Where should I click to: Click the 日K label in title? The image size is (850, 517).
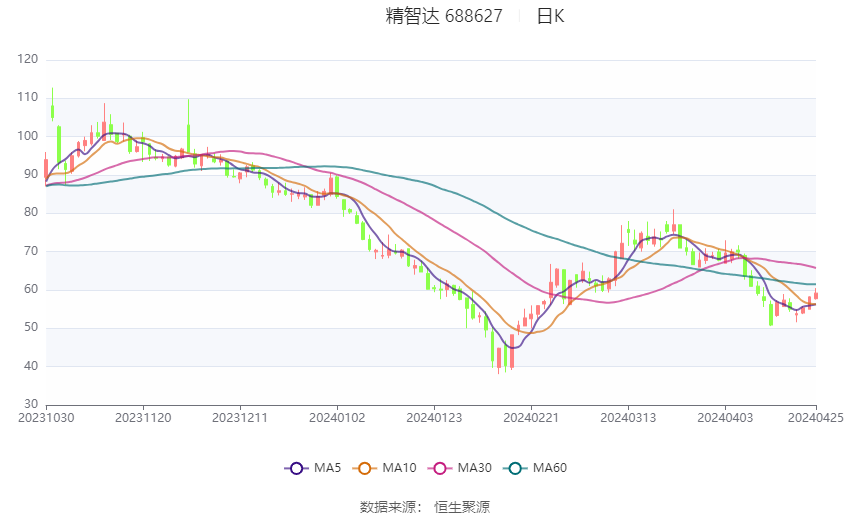point(550,16)
